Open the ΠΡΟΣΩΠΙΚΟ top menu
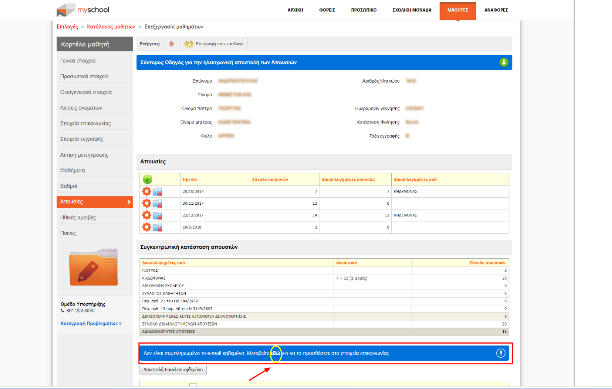Image resolution: width=612 pixels, height=389 pixels. 364,10
